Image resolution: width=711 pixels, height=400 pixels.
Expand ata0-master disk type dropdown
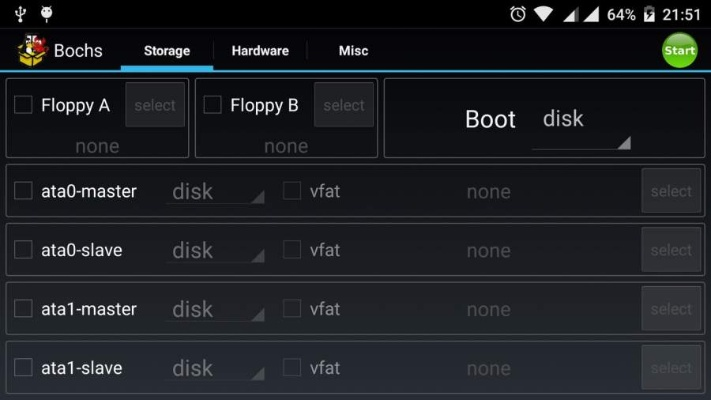click(x=215, y=192)
